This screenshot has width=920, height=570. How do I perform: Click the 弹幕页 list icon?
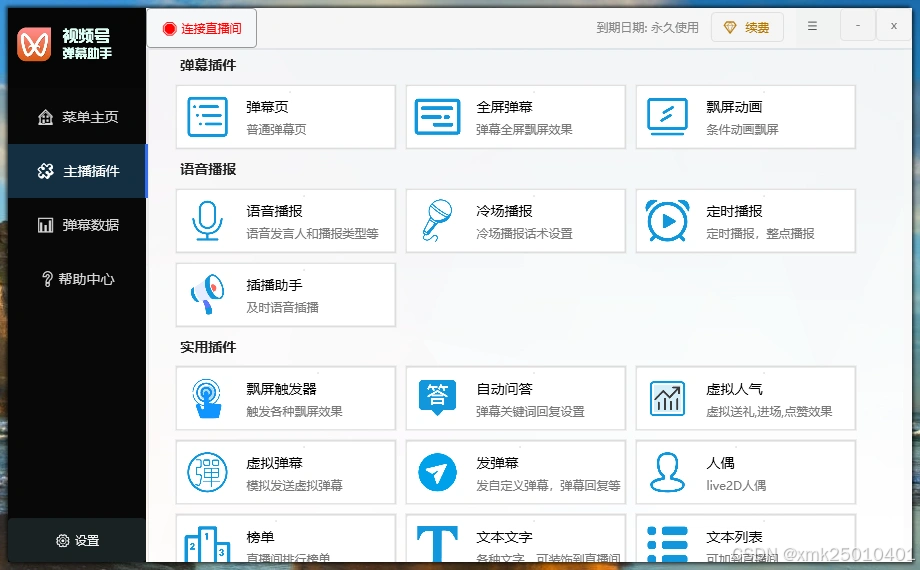(207, 117)
